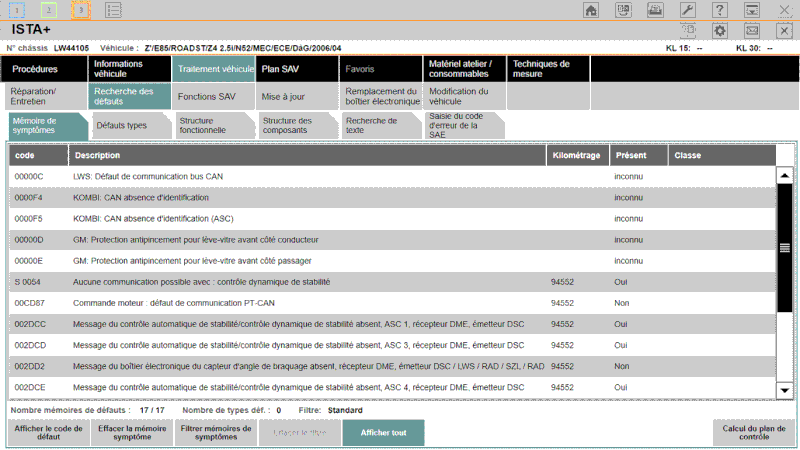Select the Traitement véhicule menu

click(x=213, y=69)
